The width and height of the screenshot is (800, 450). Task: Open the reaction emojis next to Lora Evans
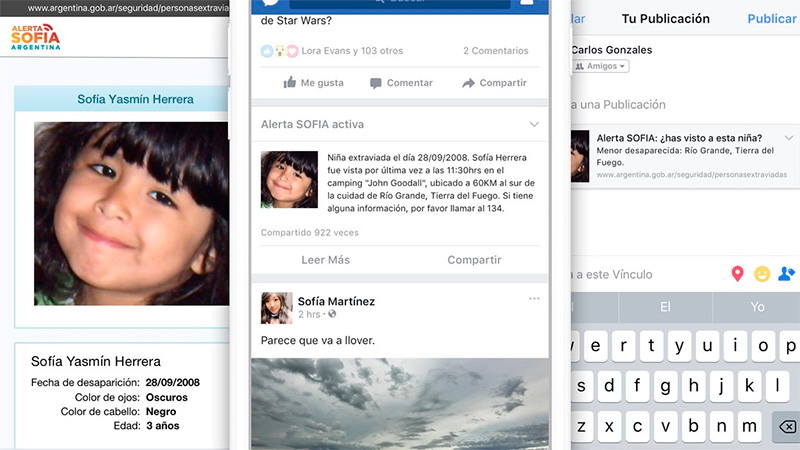tap(280, 51)
